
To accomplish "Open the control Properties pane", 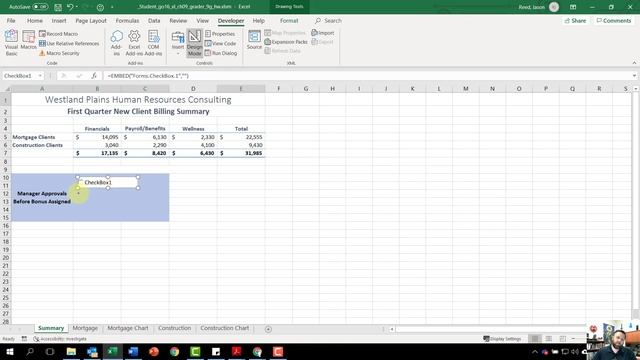I will (220, 34).
